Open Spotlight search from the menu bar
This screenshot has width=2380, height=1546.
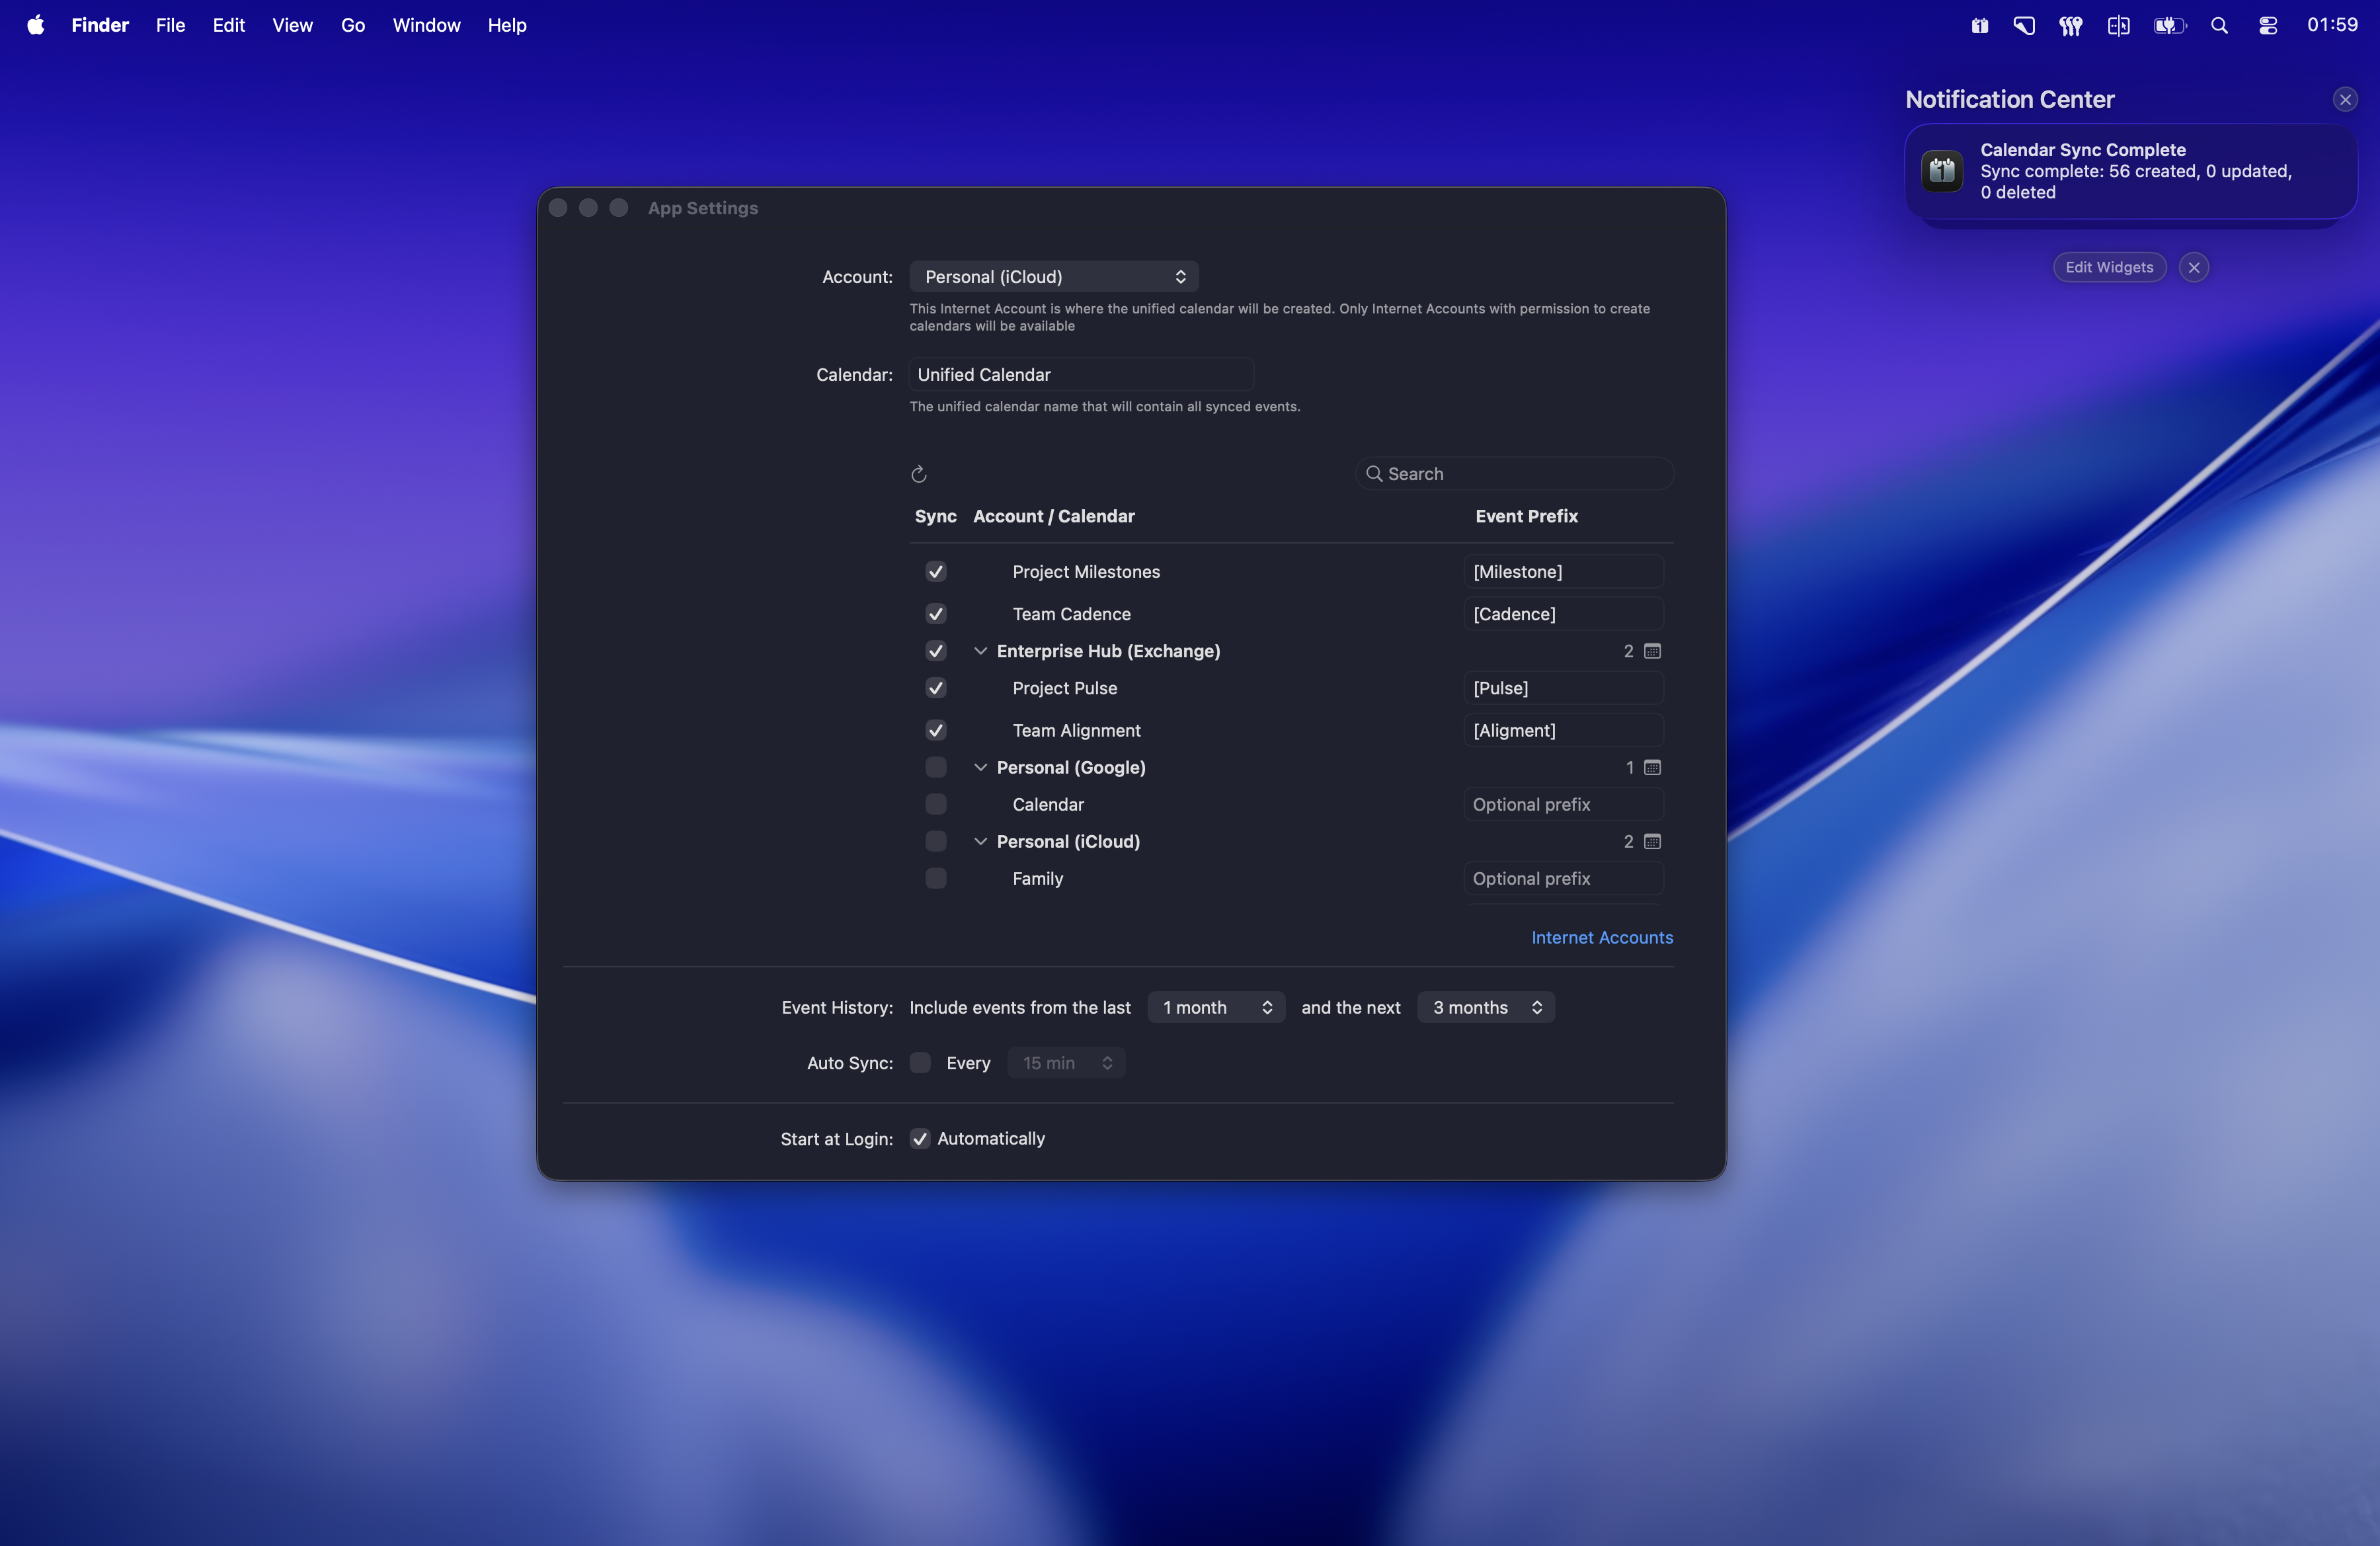click(x=2220, y=25)
